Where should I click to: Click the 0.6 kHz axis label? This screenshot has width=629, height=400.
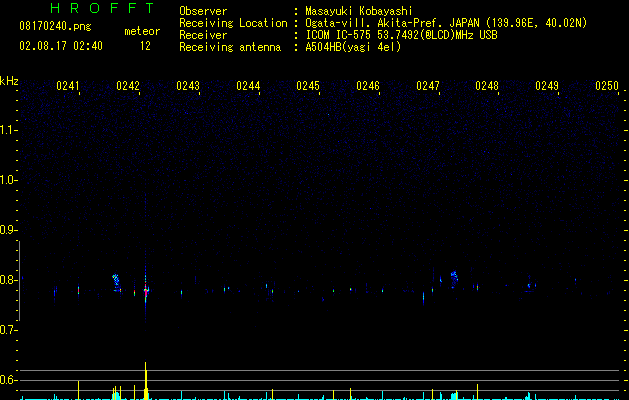(8, 380)
